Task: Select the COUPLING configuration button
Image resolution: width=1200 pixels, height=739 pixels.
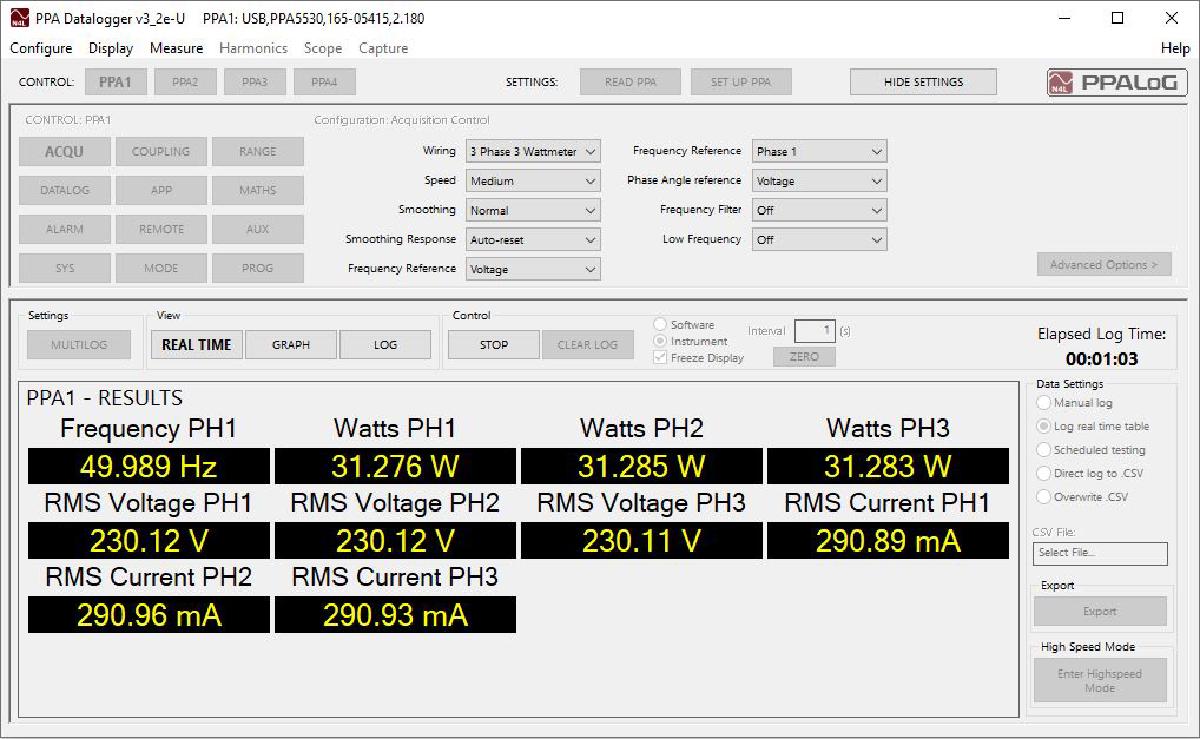Action: click(161, 151)
